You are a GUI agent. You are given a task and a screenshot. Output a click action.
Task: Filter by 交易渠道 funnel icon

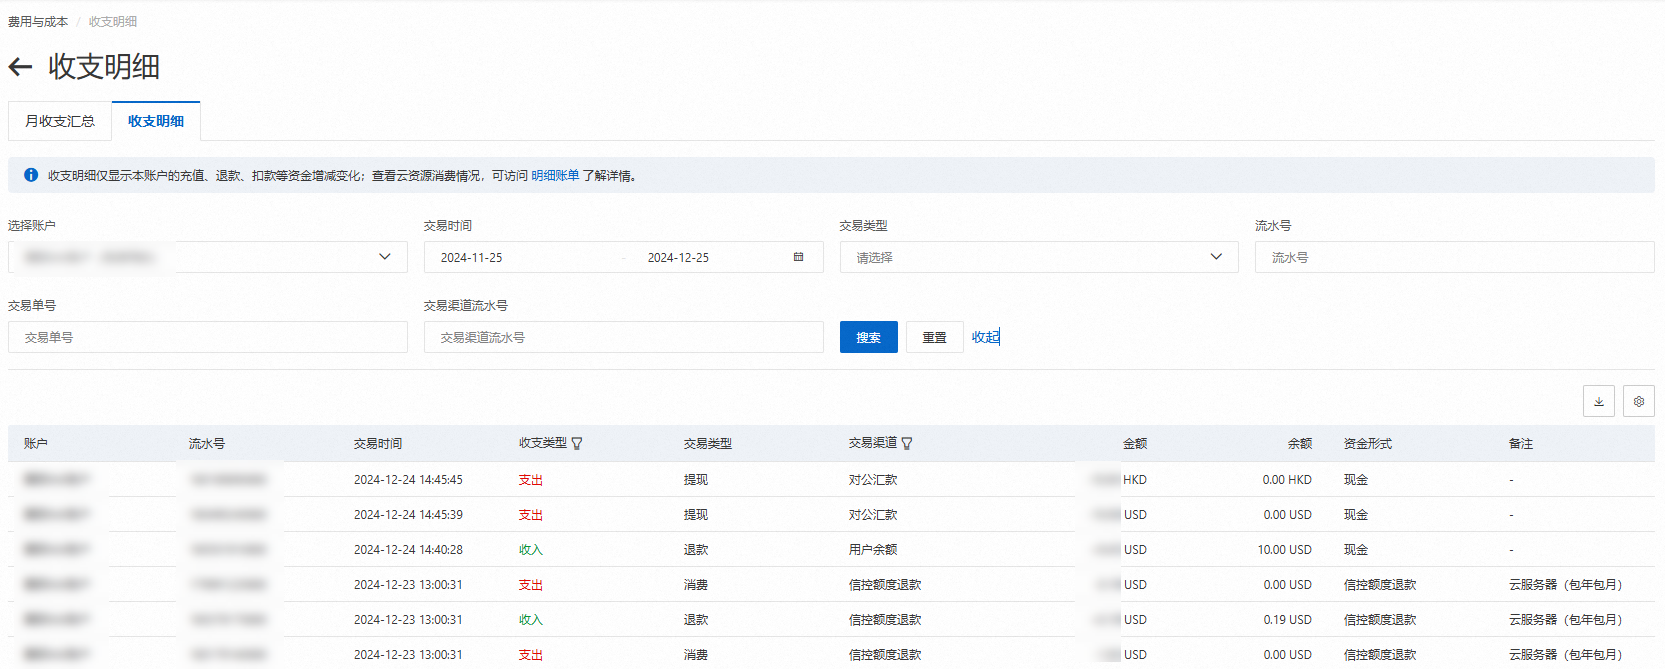[907, 443]
